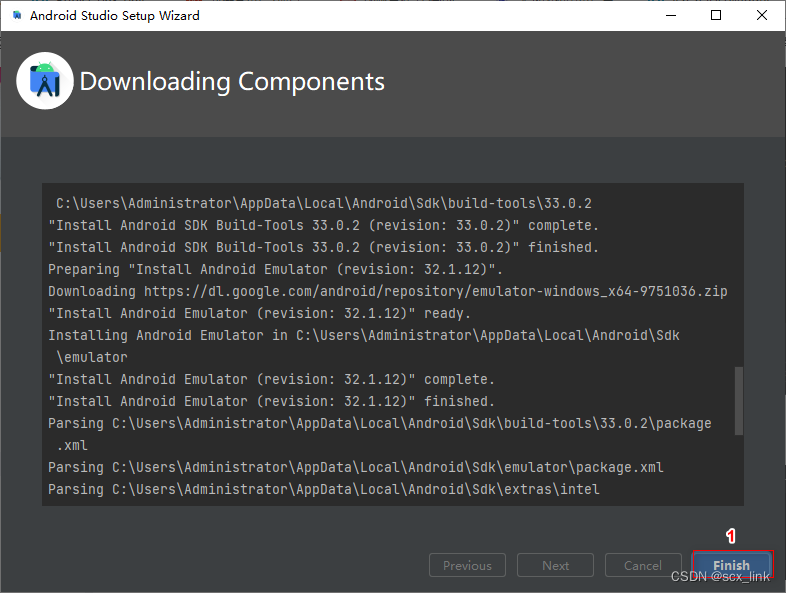Click the Android Studio Setup Wizard title text
Image resolution: width=786 pixels, height=593 pixels.
[x=115, y=16]
